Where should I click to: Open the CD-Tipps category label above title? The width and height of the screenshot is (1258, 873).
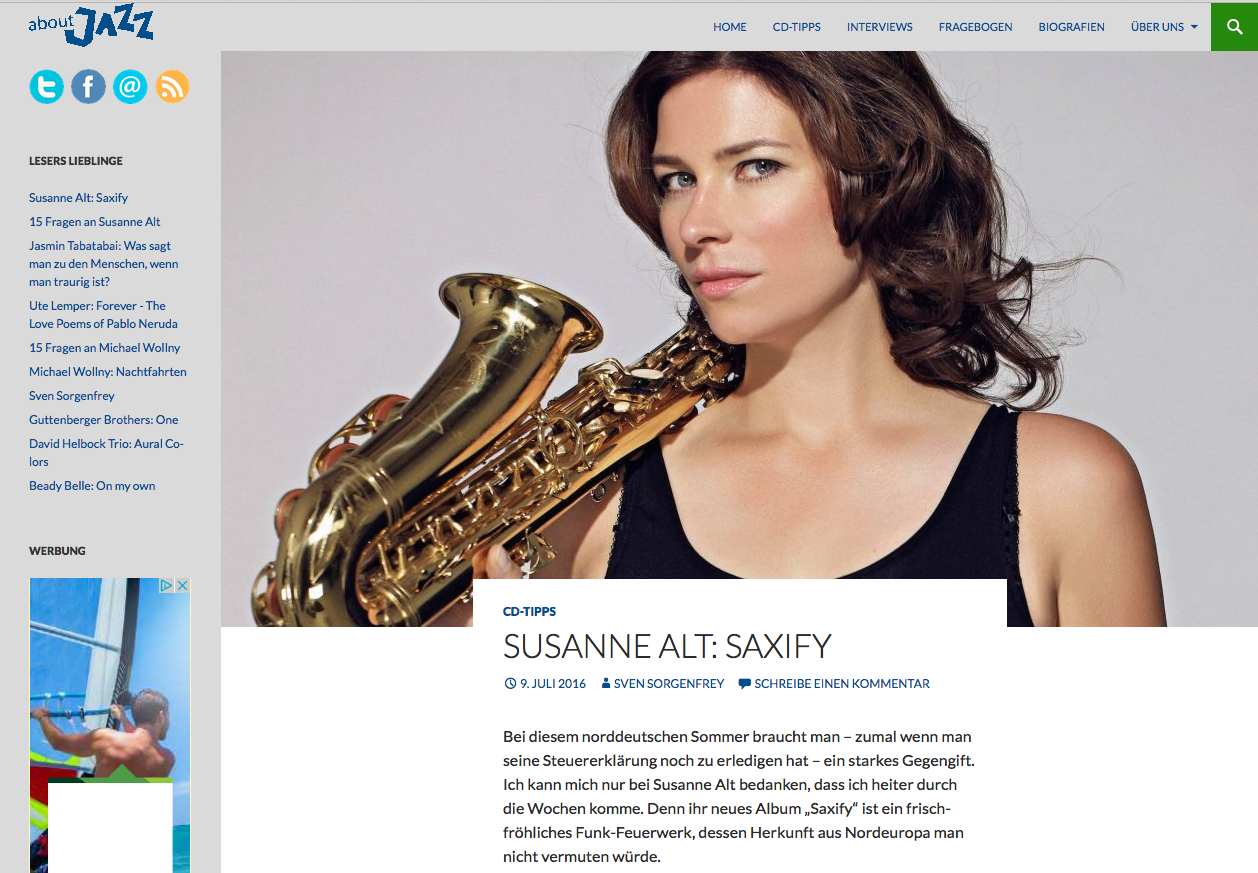[530, 611]
